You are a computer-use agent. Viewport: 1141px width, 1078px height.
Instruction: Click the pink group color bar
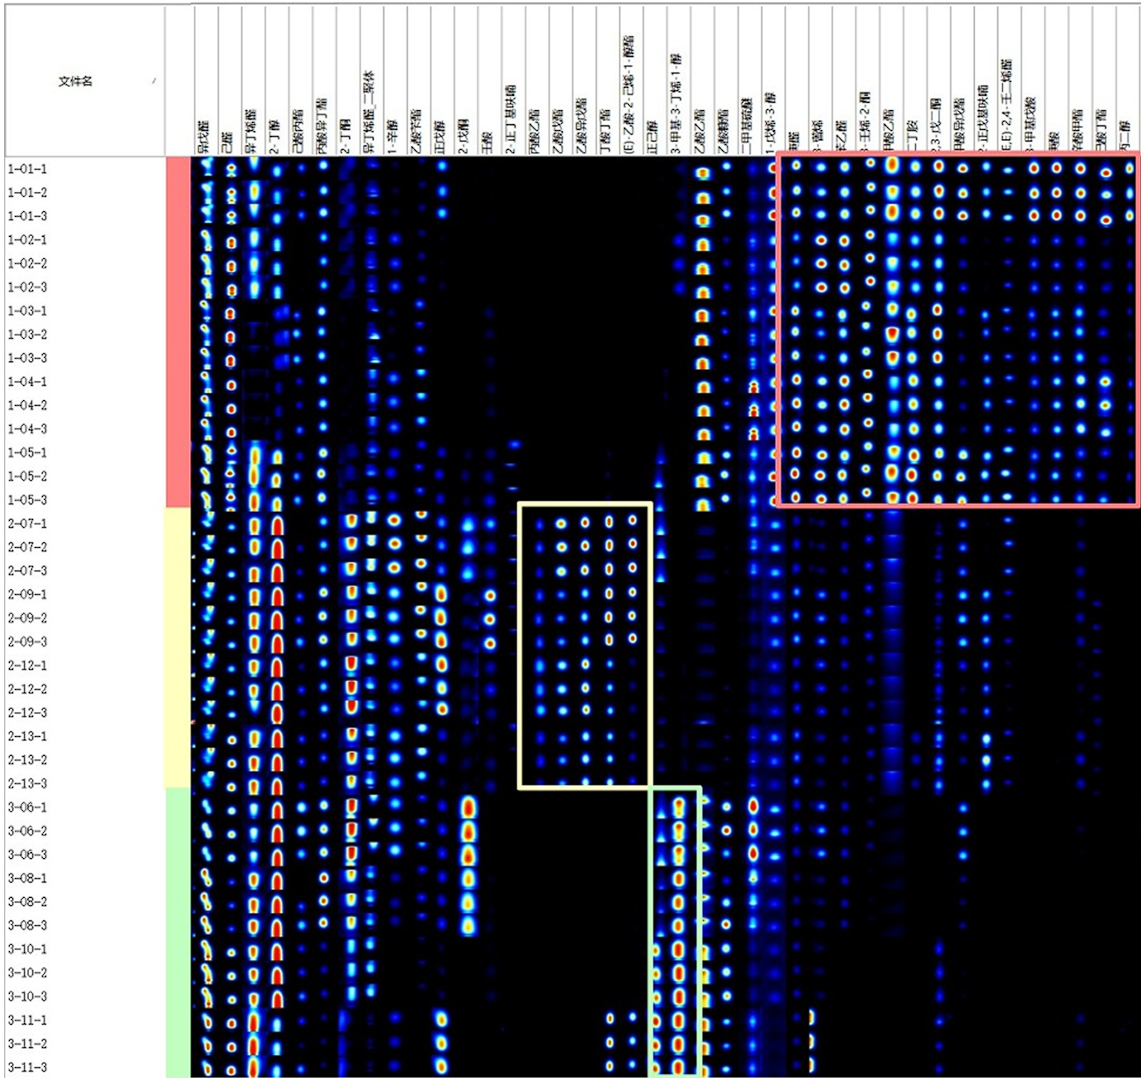click(x=178, y=332)
